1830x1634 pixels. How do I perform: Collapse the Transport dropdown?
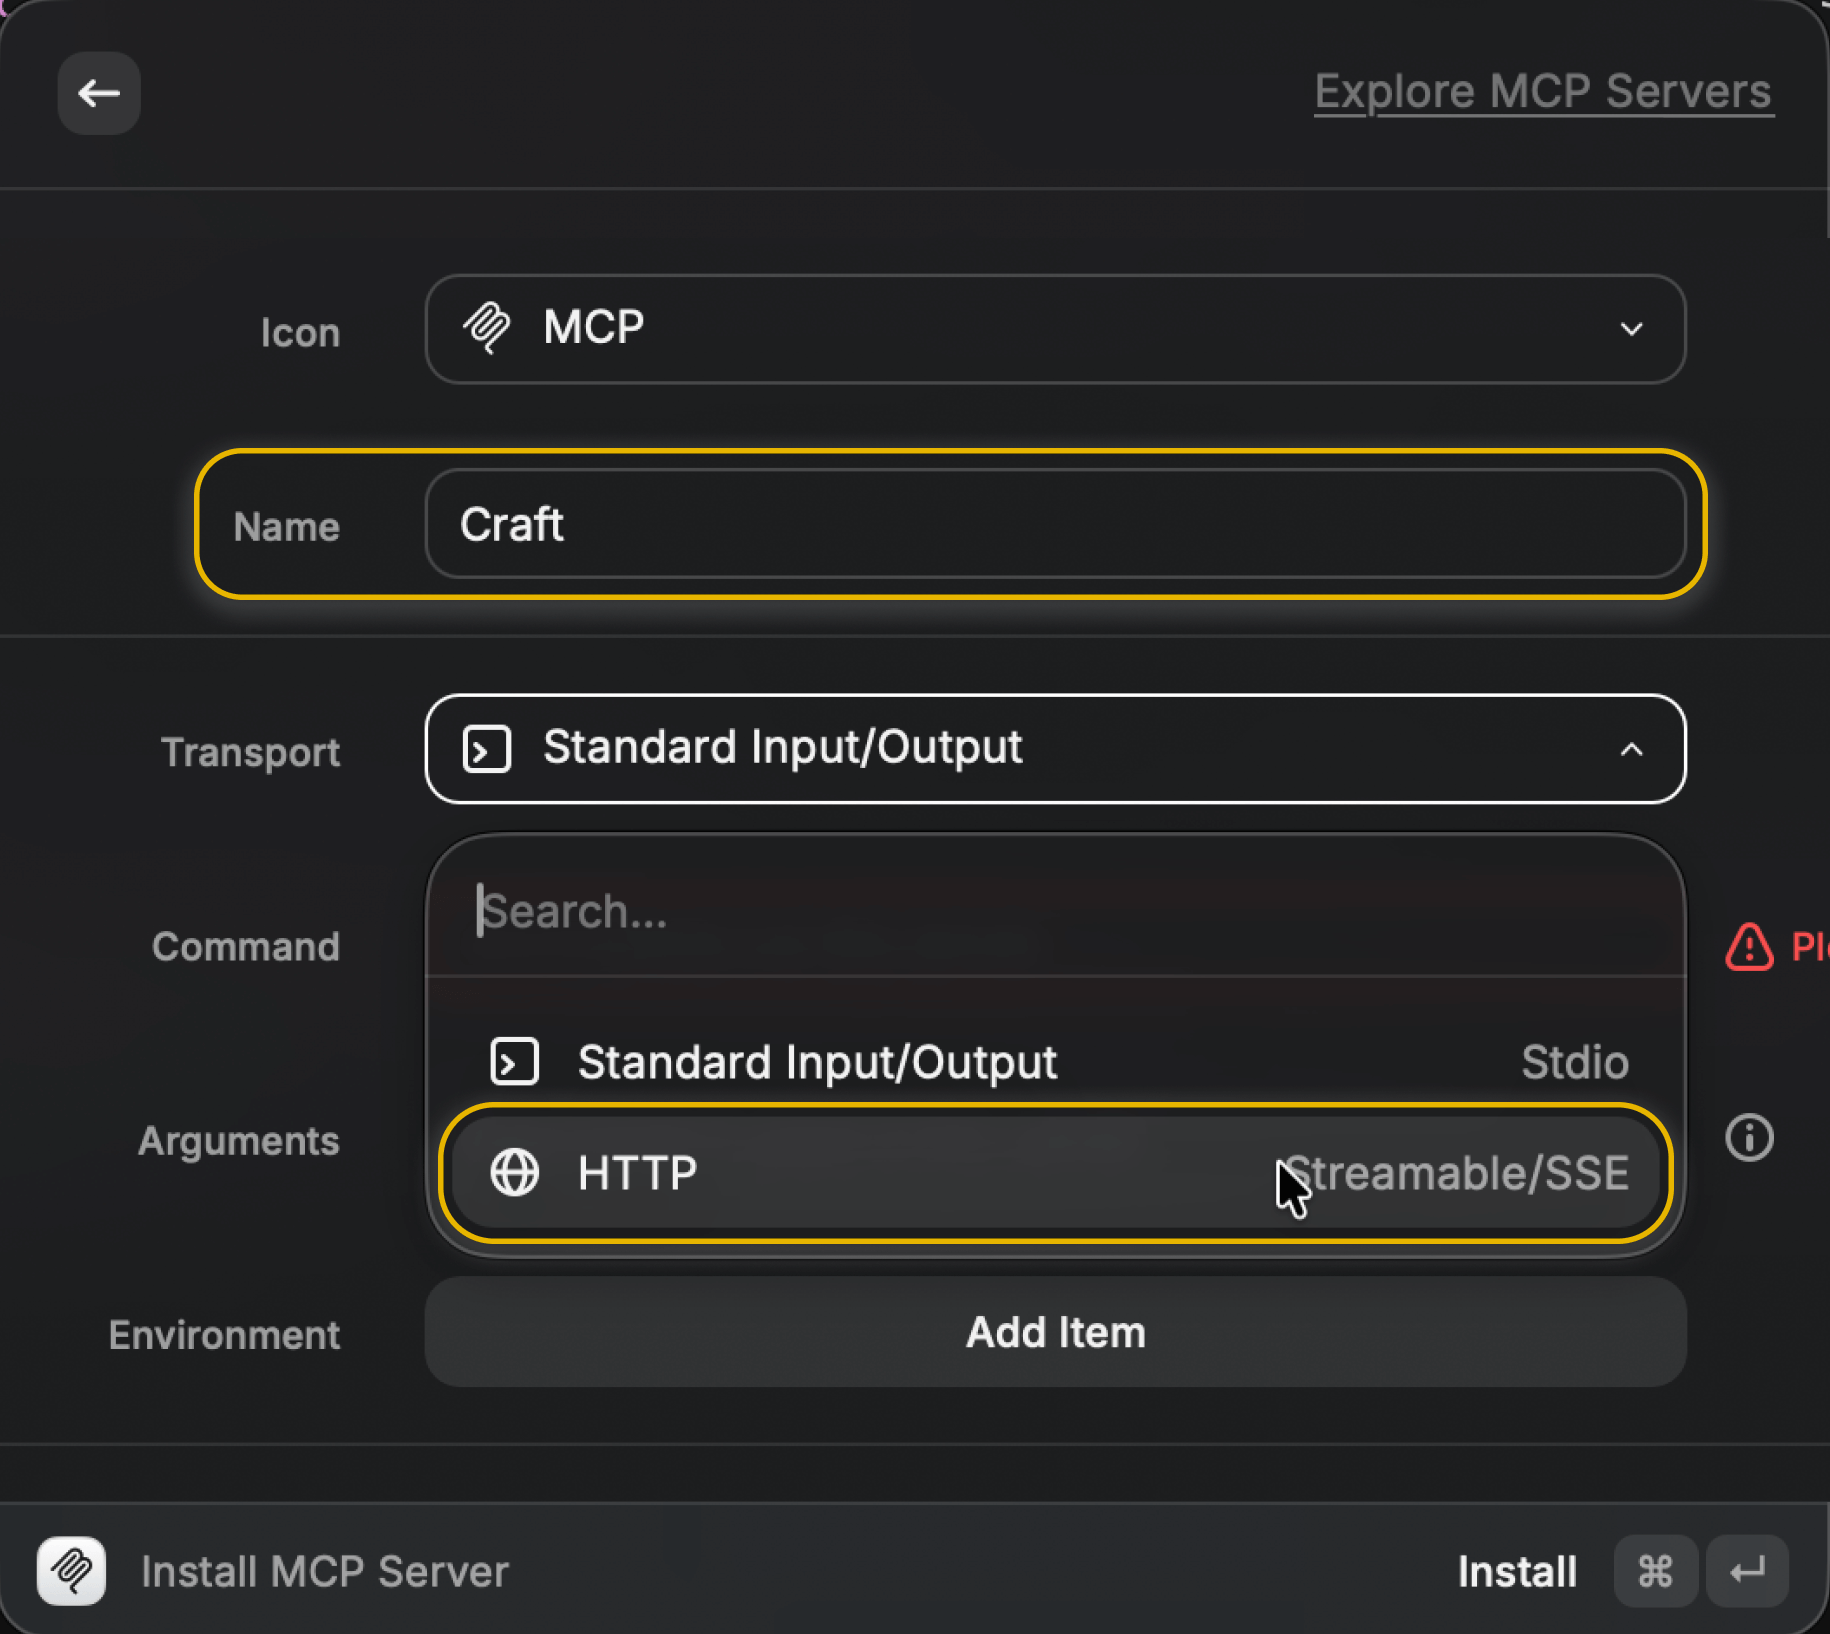(1633, 749)
